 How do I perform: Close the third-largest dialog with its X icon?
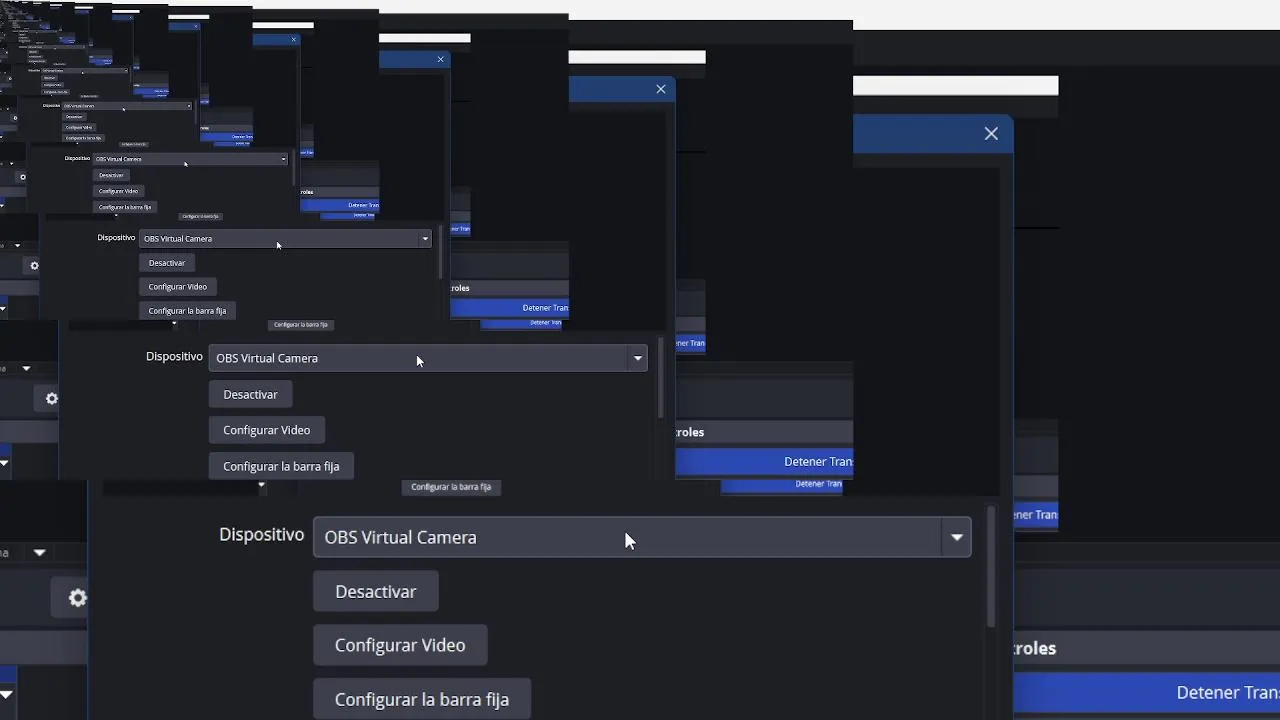(440, 59)
